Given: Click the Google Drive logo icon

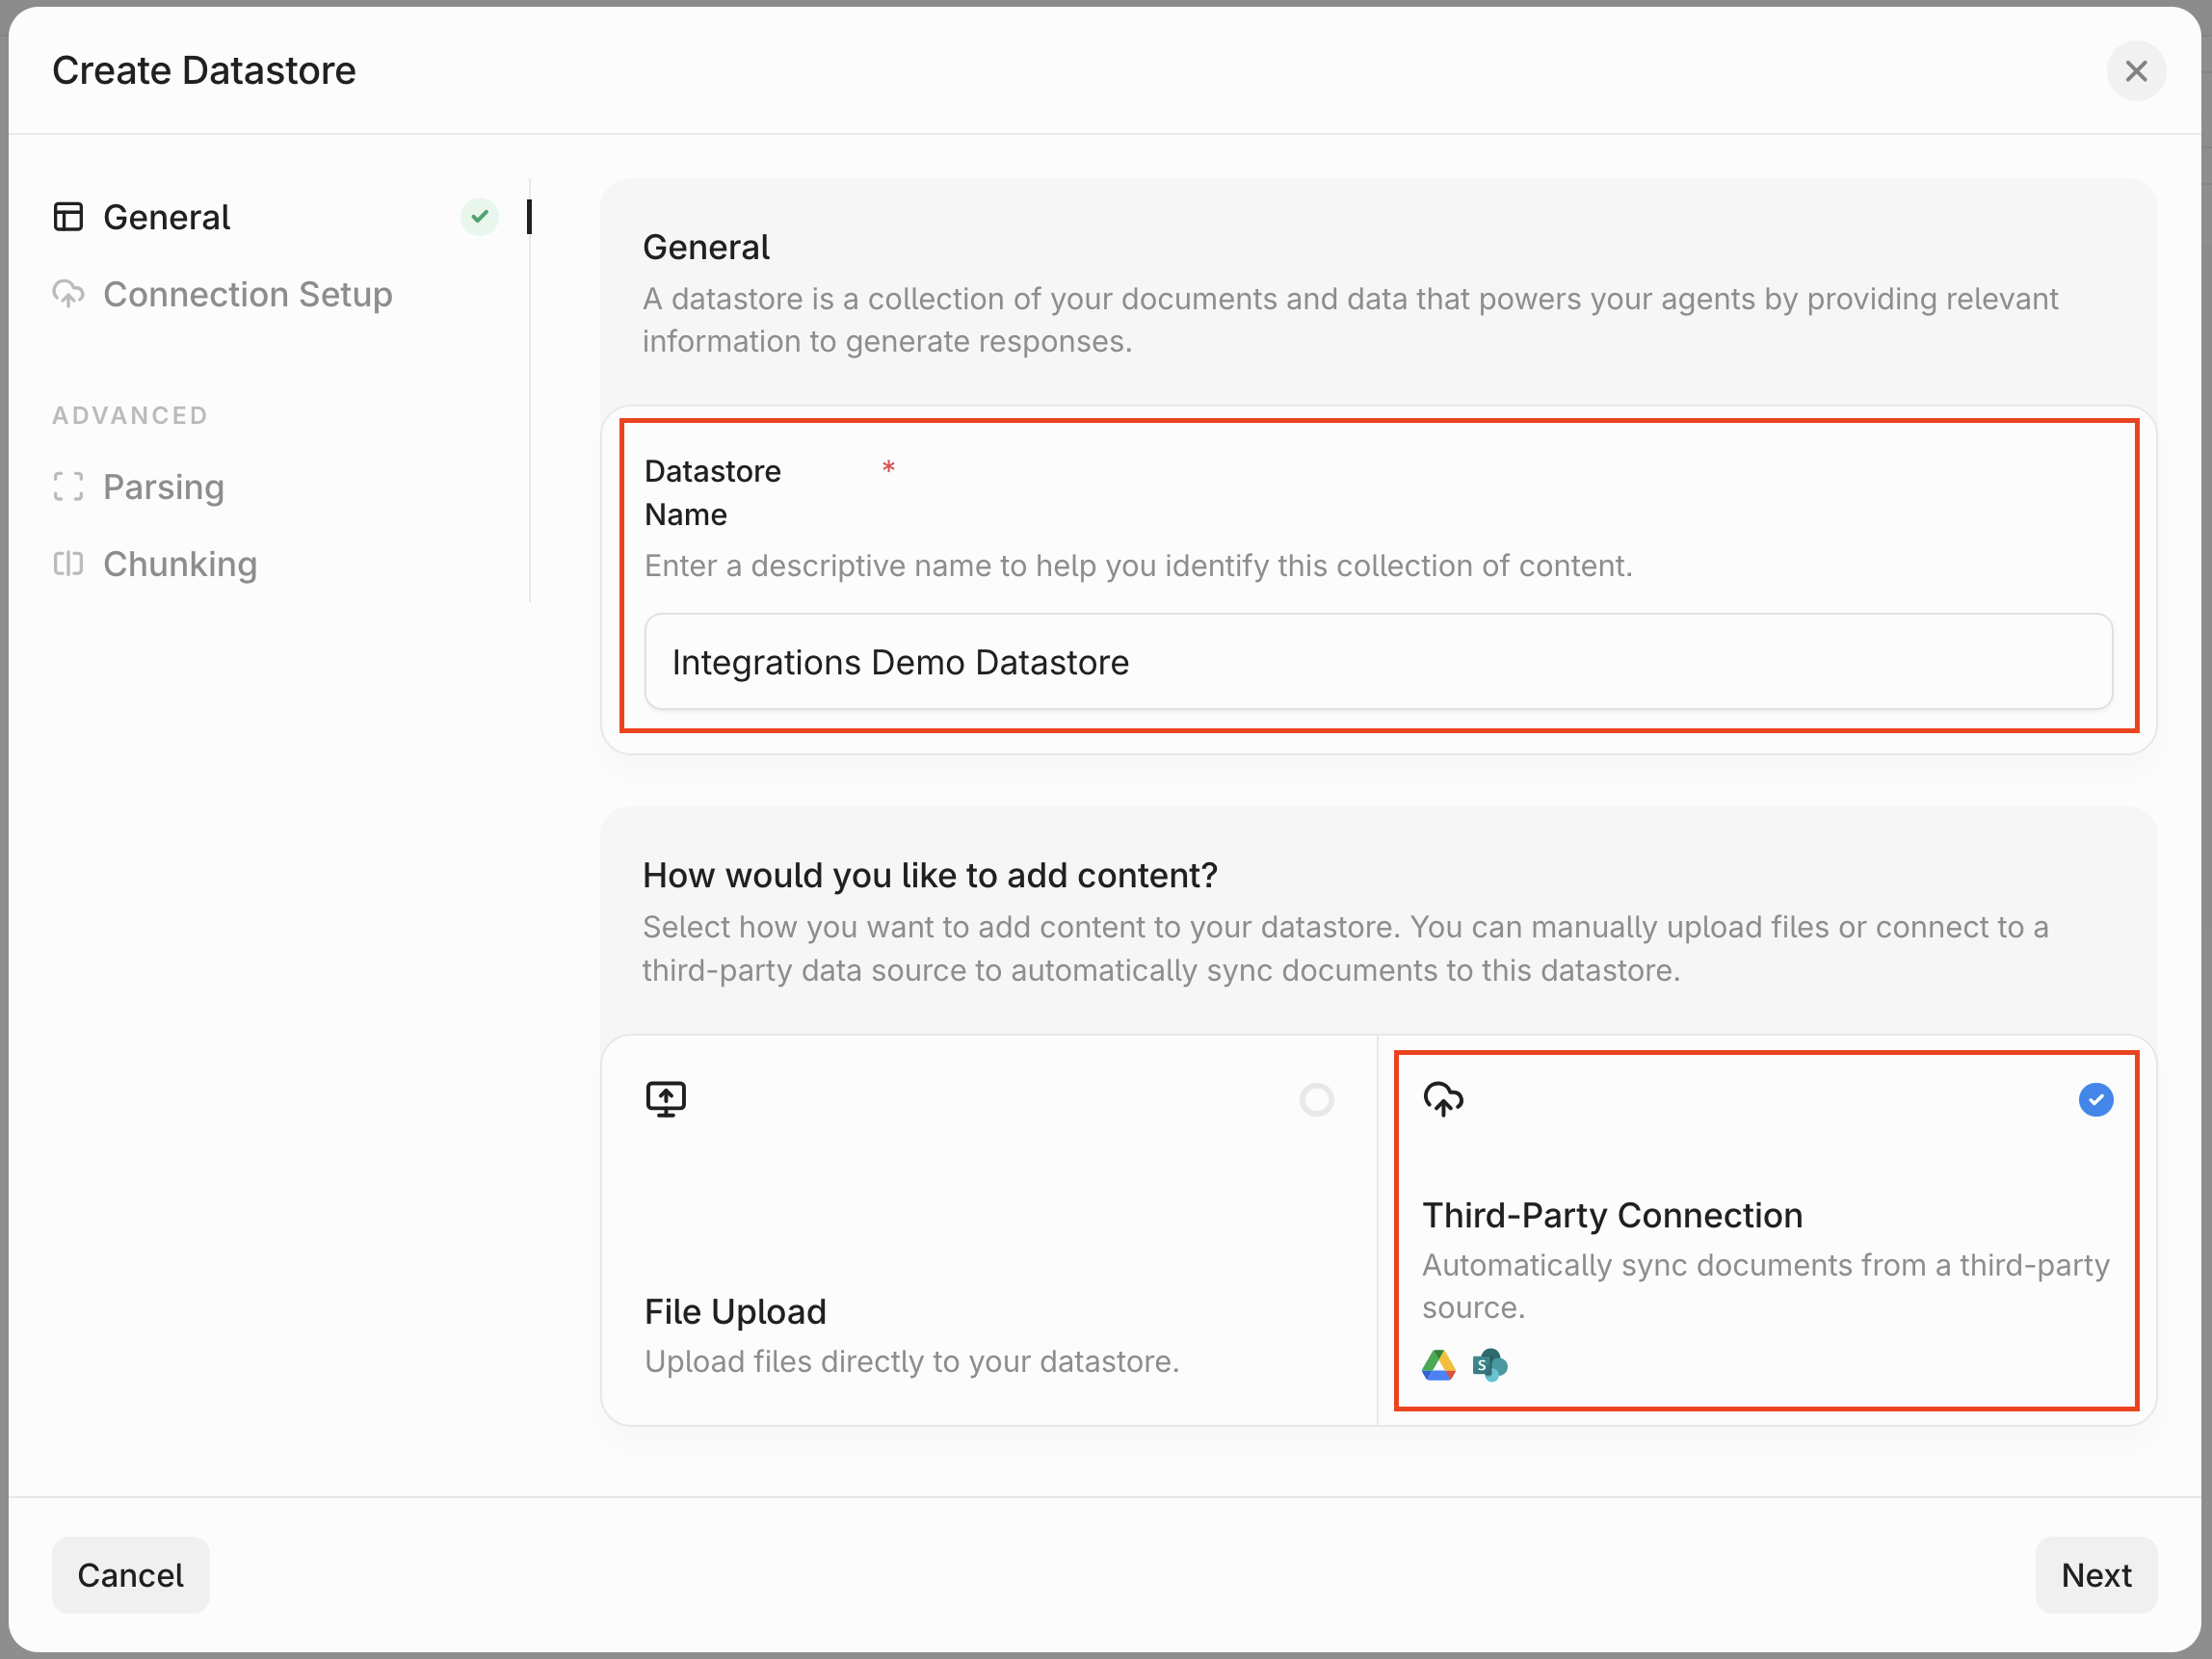Looking at the screenshot, I should pos(1438,1365).
